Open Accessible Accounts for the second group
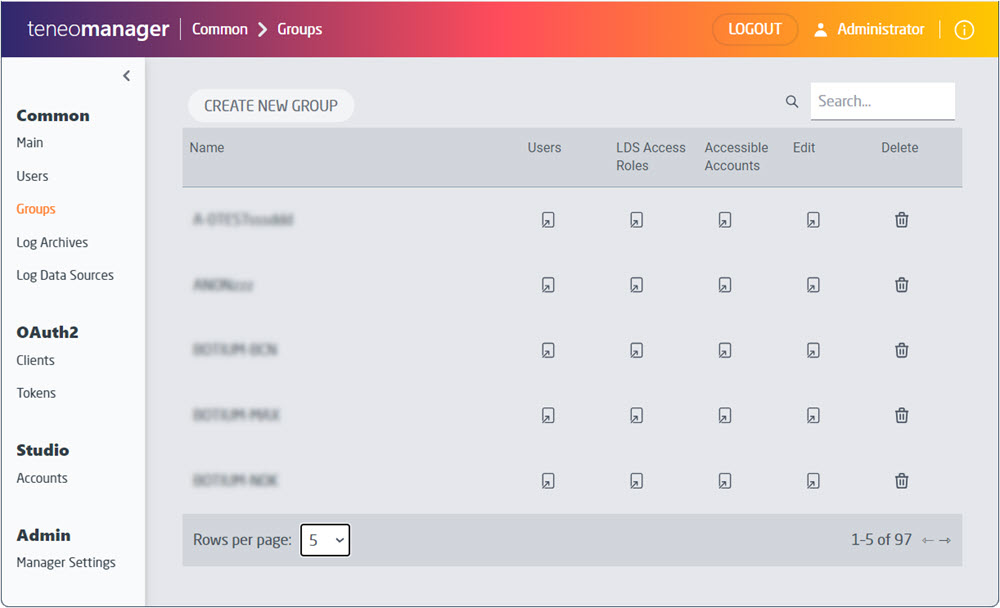 725,285
